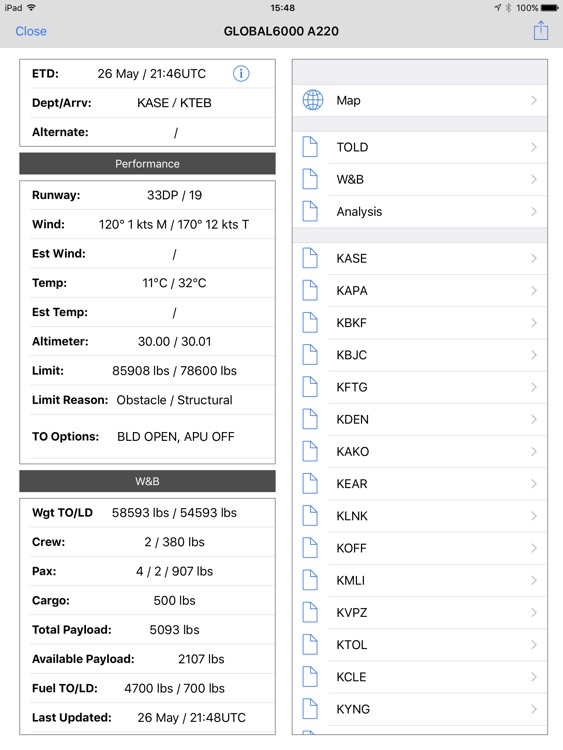Tap the Wi-Fi icon in status bar

tap(32, 8)
